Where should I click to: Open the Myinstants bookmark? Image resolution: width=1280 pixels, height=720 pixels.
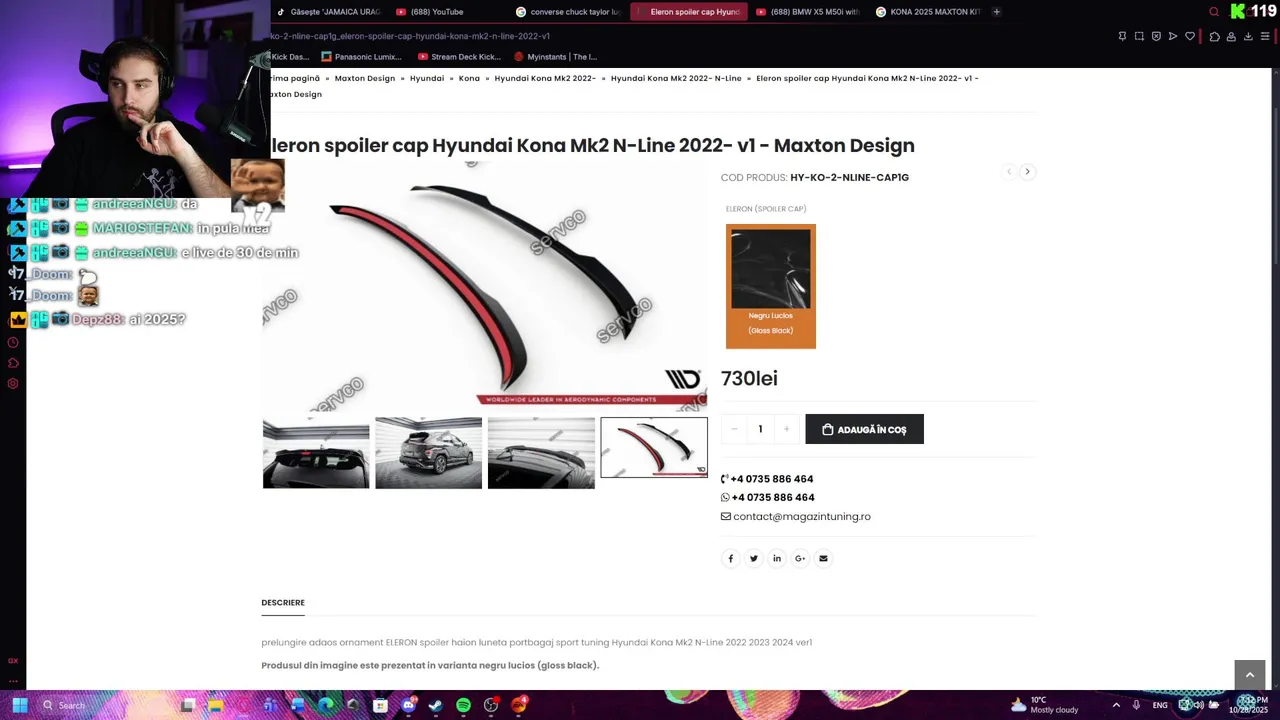555,57
